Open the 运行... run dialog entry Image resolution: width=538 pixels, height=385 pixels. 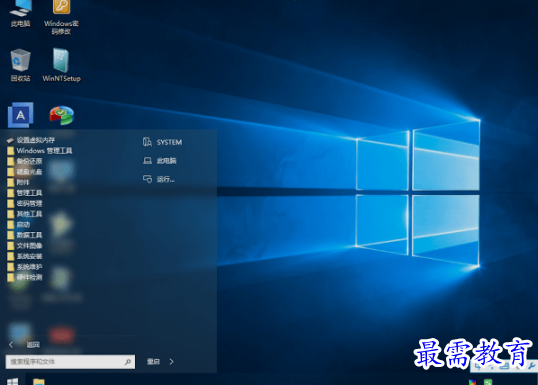159,179
